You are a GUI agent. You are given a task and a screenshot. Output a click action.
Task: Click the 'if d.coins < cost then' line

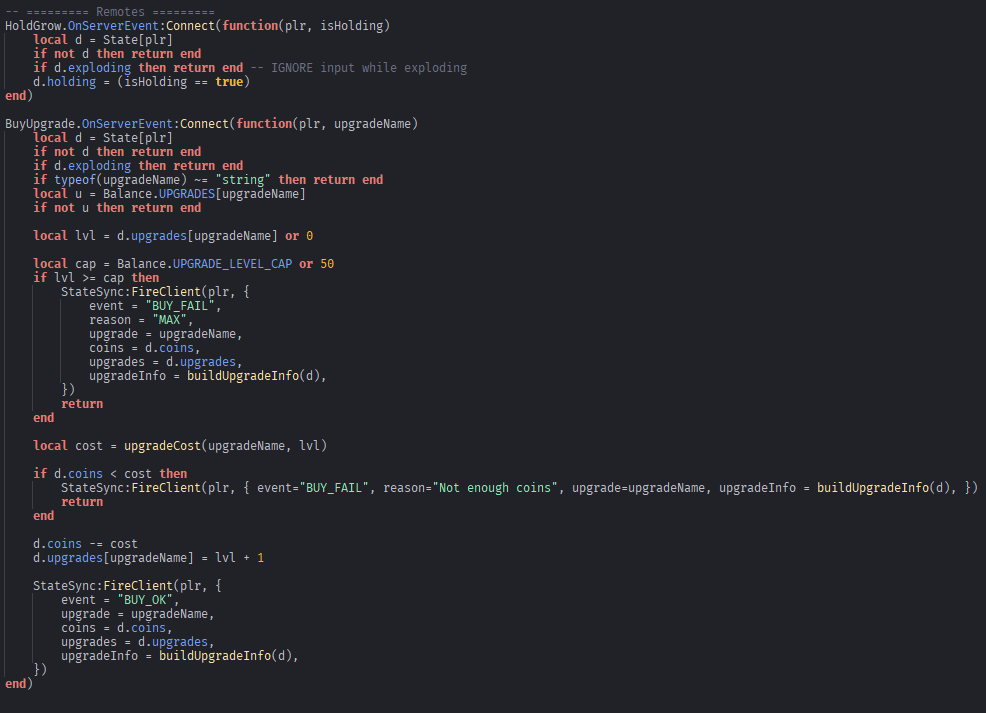110,474
